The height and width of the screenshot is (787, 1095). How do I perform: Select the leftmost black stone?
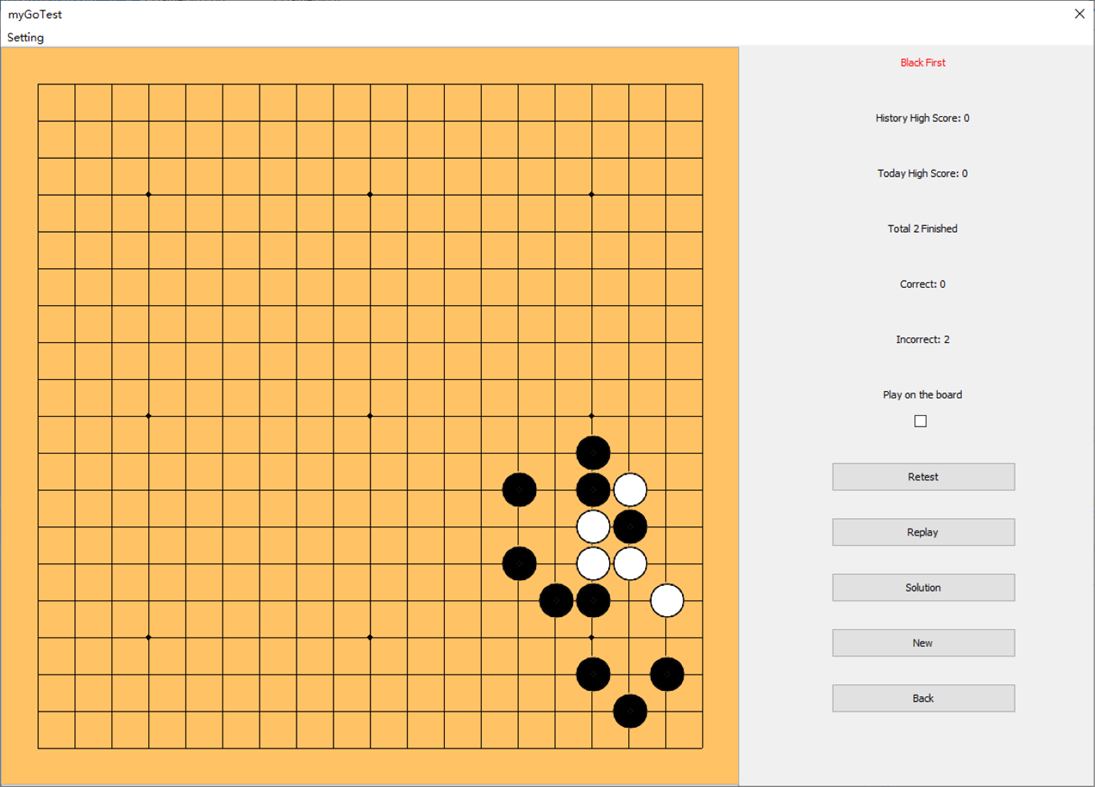click(519, 490)
